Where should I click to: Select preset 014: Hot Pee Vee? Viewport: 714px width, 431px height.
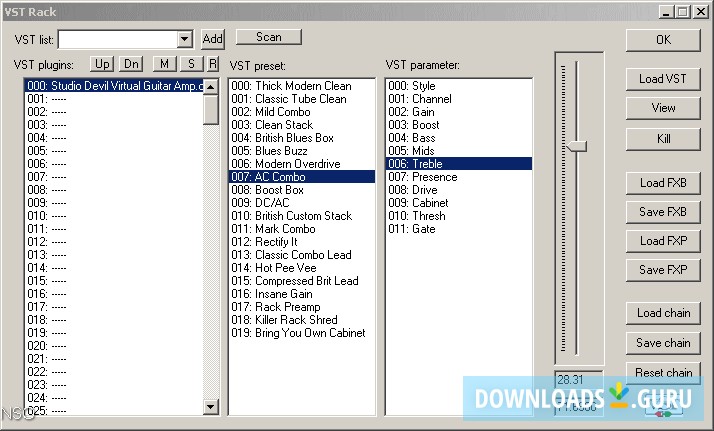(x=302, y=268)
